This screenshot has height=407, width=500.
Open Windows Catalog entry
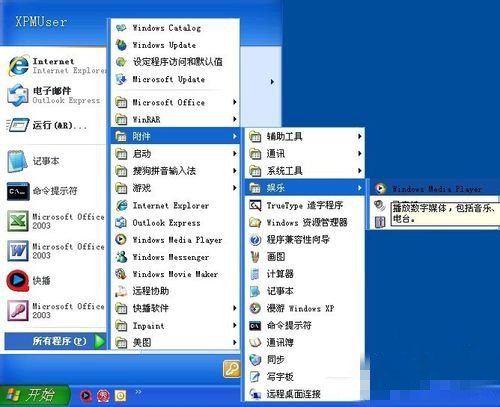175,28
